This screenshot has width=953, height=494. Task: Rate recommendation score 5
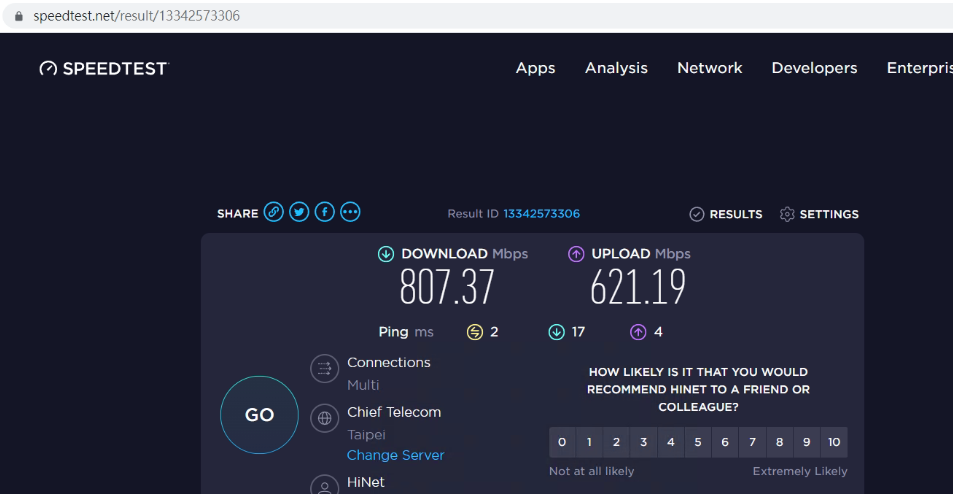(698, 442)
